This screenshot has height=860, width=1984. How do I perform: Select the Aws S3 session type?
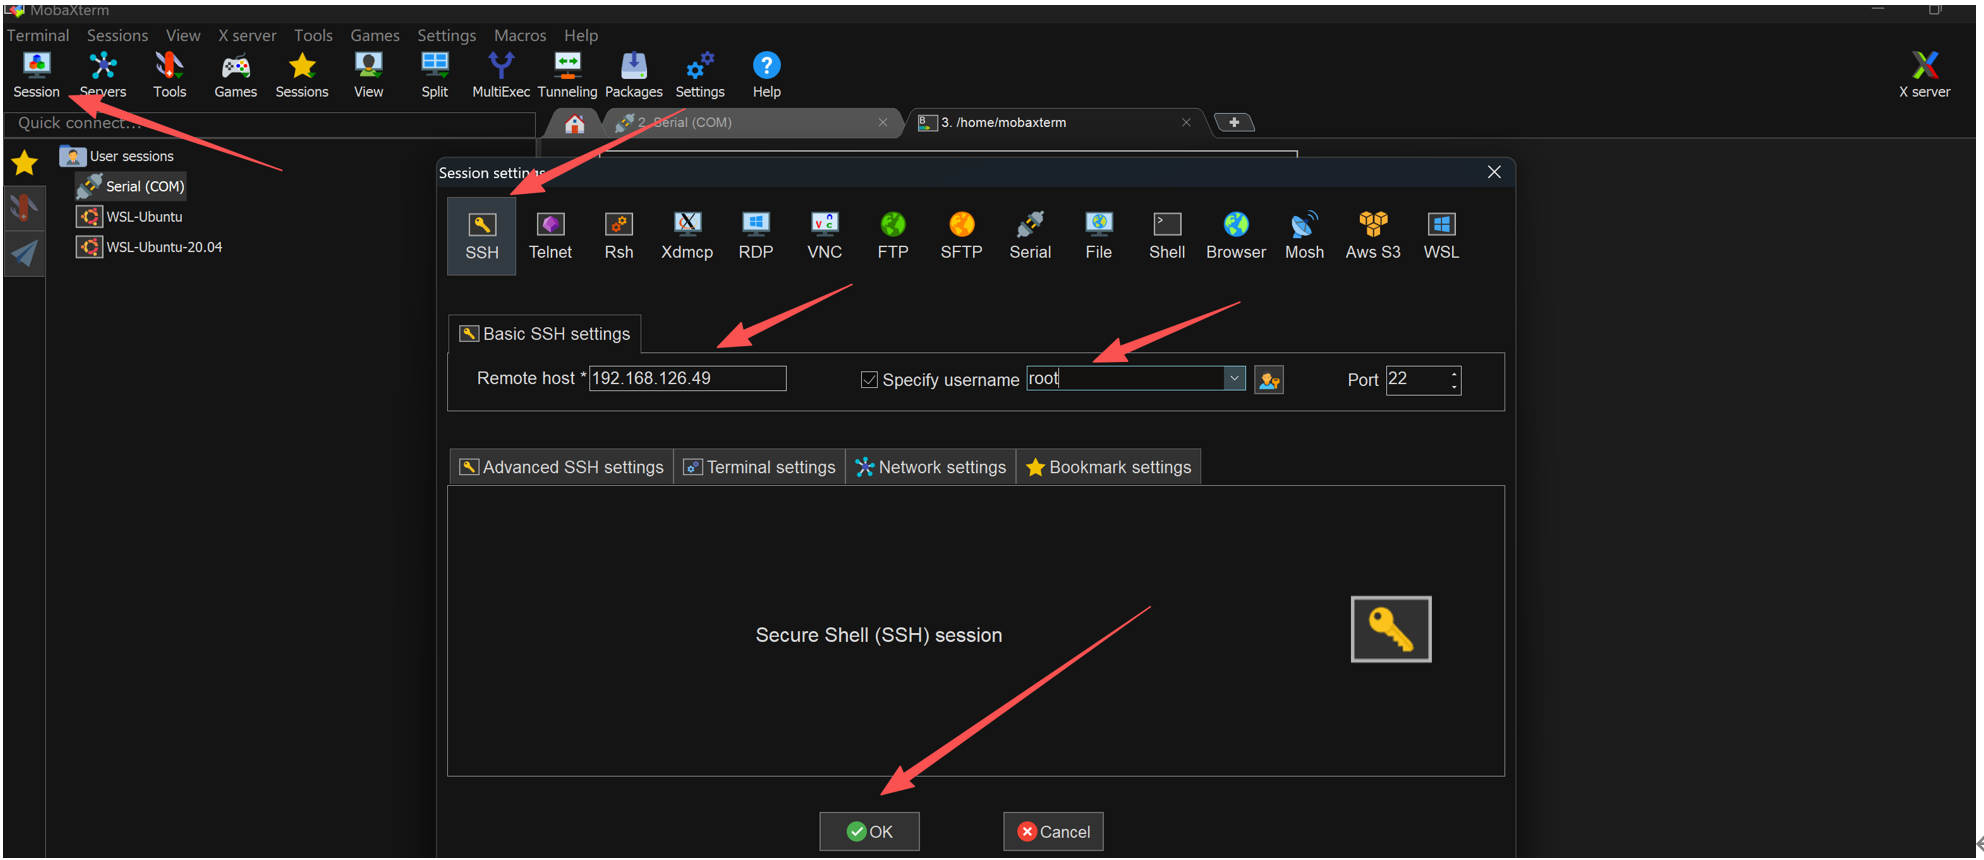pos(1373,236)
